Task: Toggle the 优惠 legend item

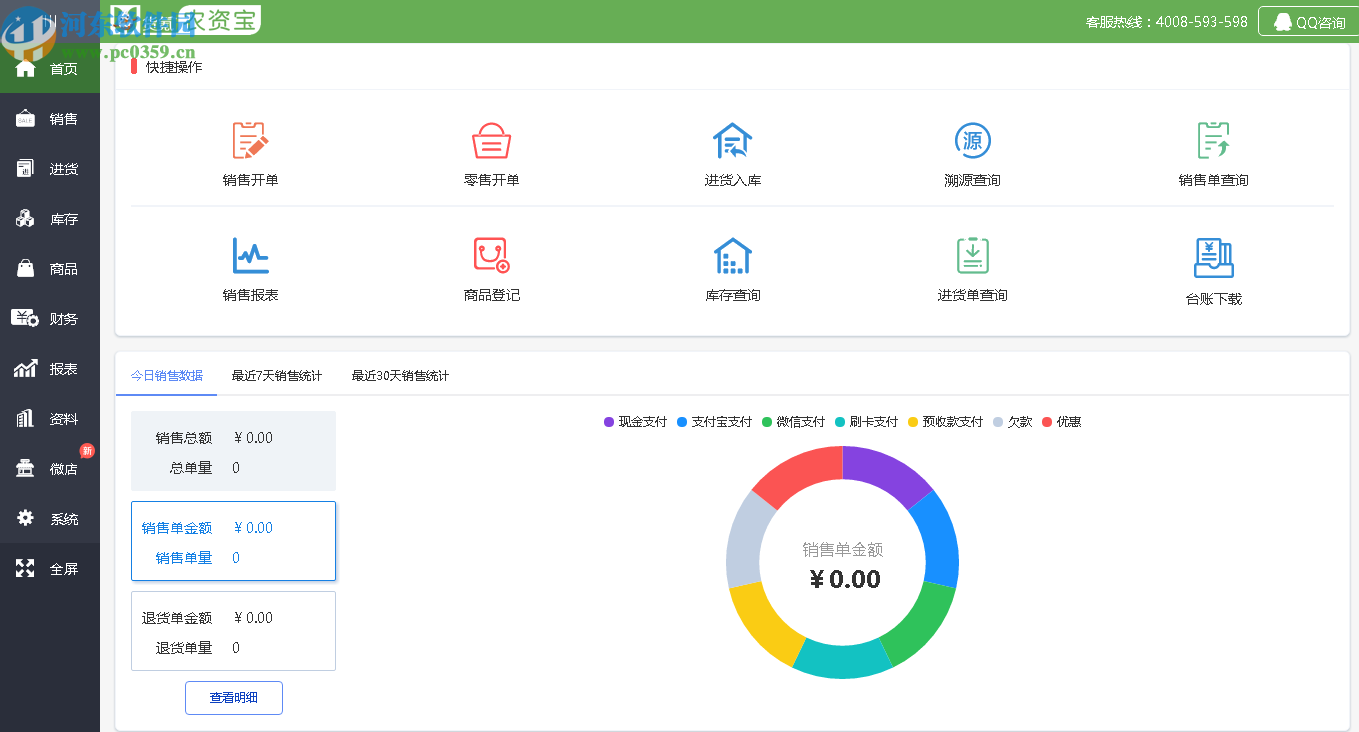Action: [1061, 422]
